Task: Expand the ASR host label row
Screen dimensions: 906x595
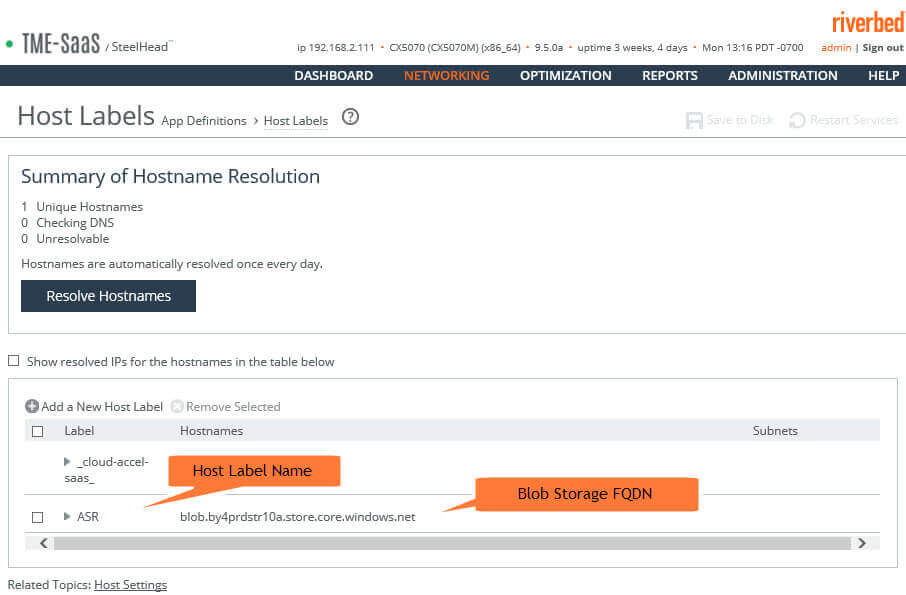Action: [x=67, y=516]
